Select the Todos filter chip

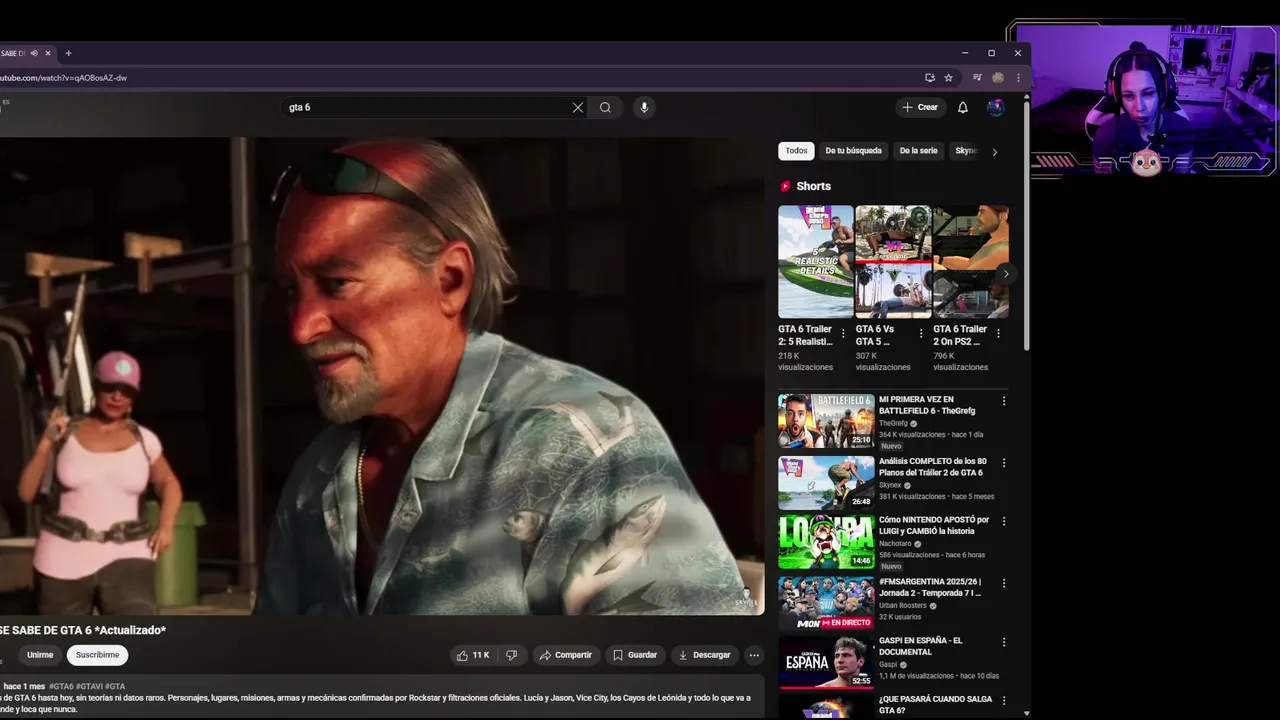(796, 151)
